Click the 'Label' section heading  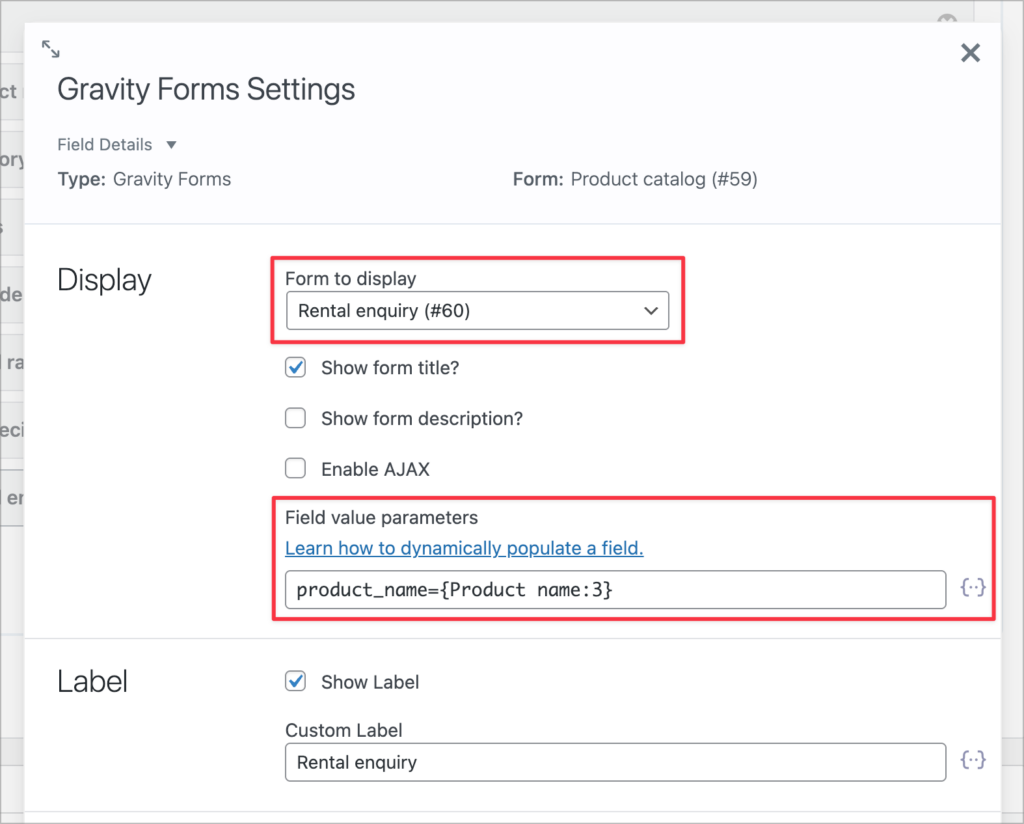tap(92, 682)
